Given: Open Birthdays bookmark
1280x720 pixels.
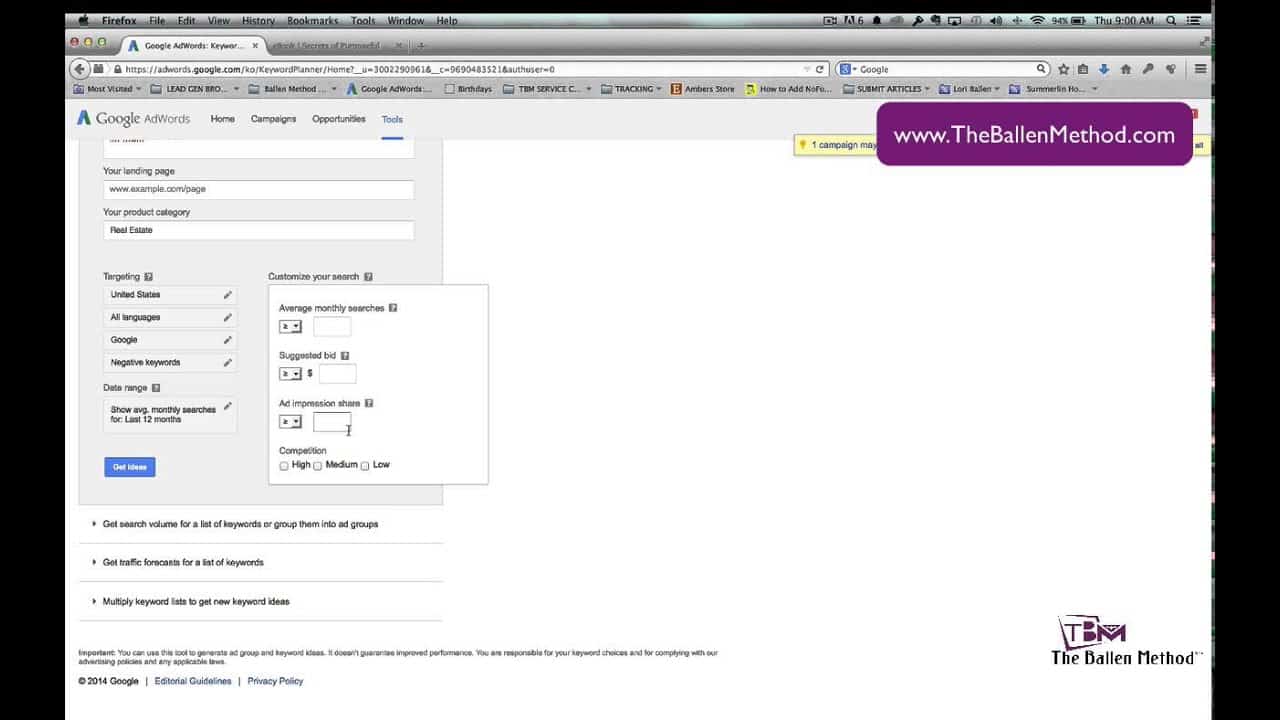Looking at the screenshot, I should [468, 89].
